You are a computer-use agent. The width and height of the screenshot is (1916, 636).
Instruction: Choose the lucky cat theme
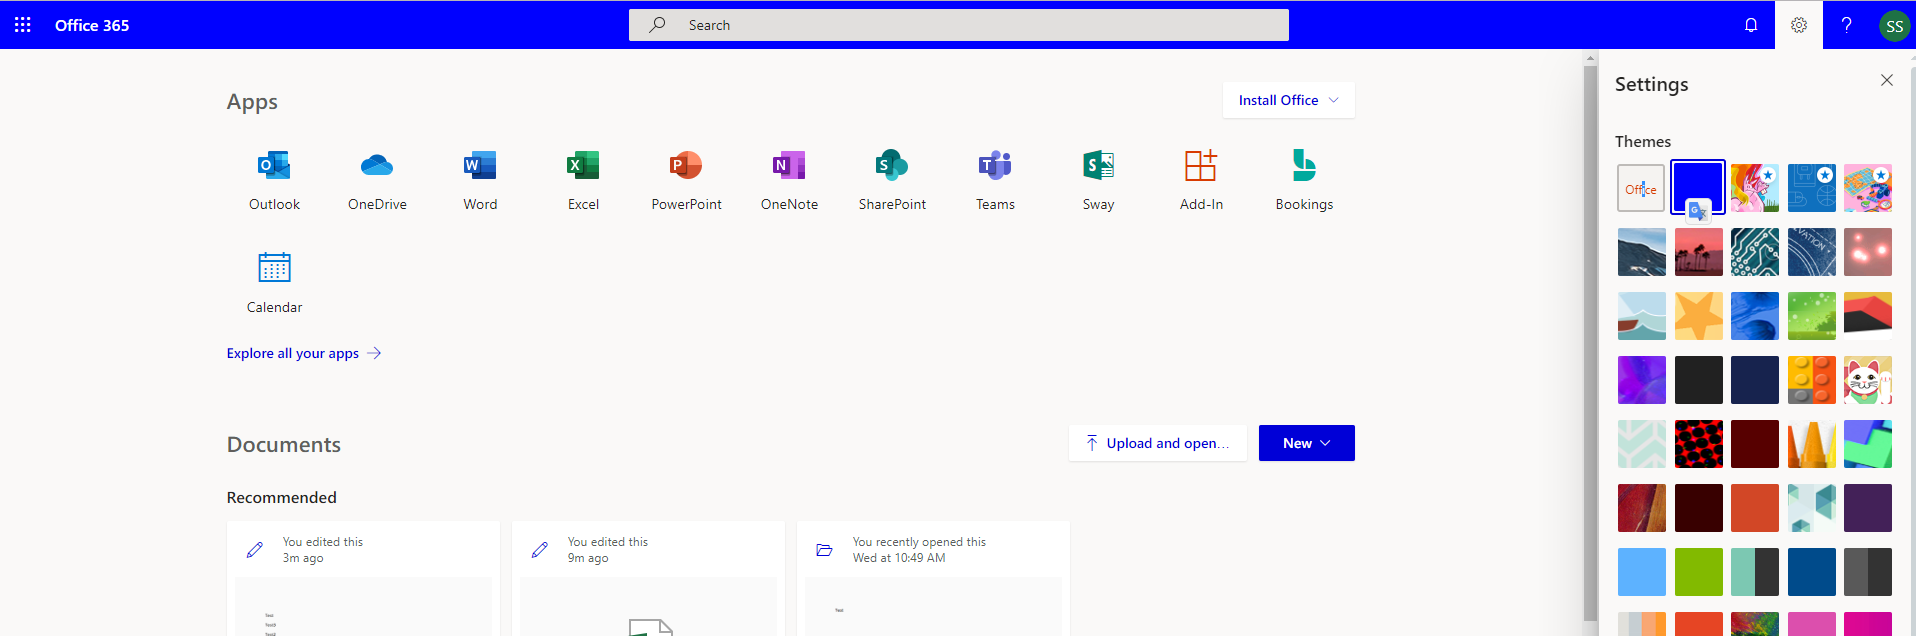[x=1868, y=380]
